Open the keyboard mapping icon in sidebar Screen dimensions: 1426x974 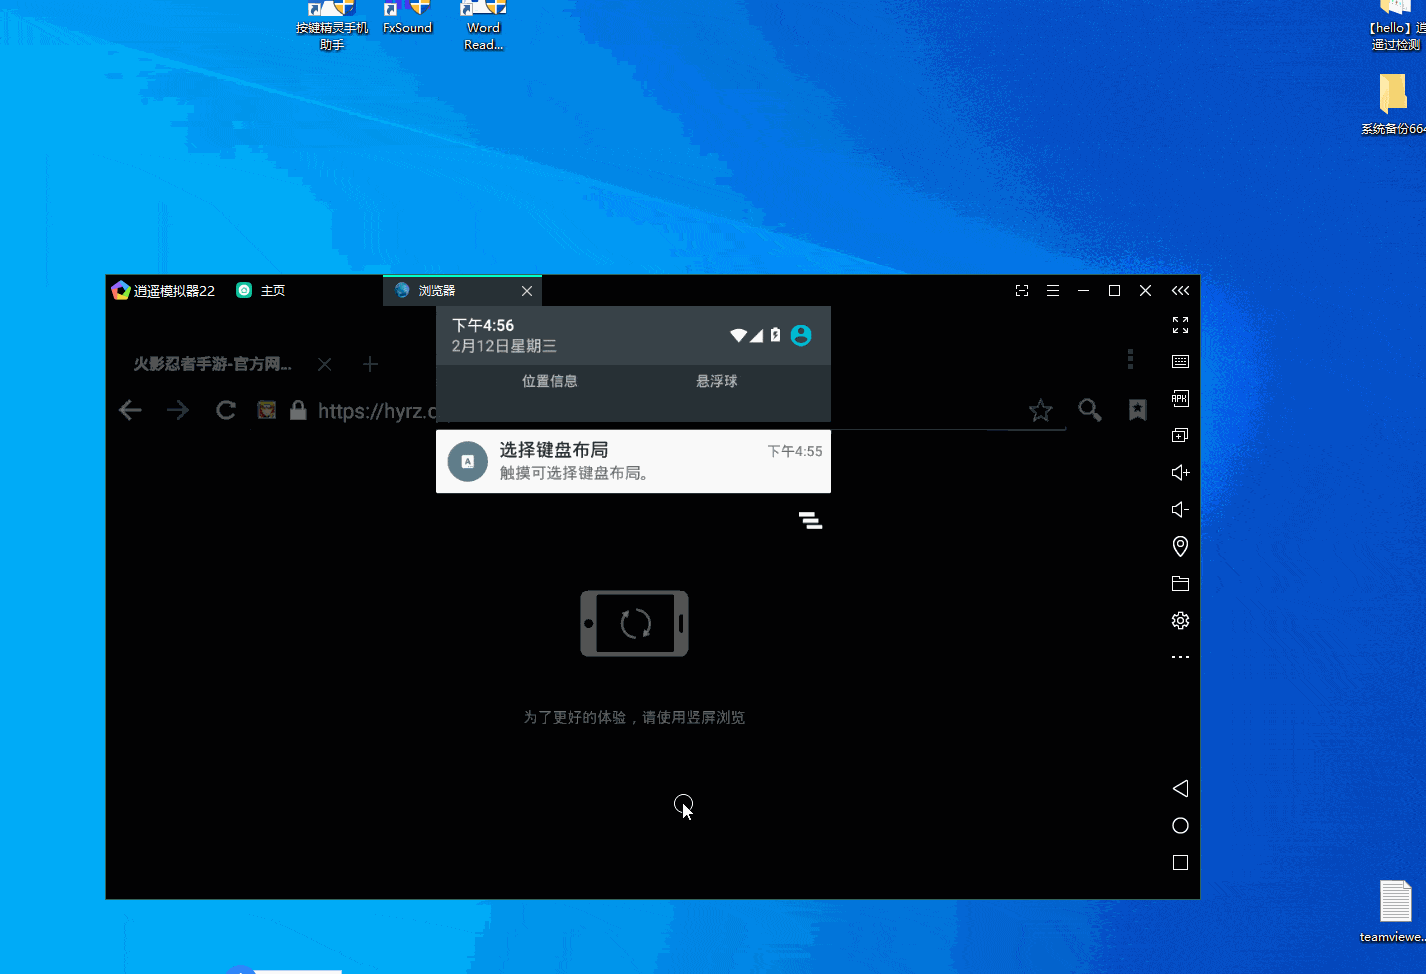tap(1180, 361)
